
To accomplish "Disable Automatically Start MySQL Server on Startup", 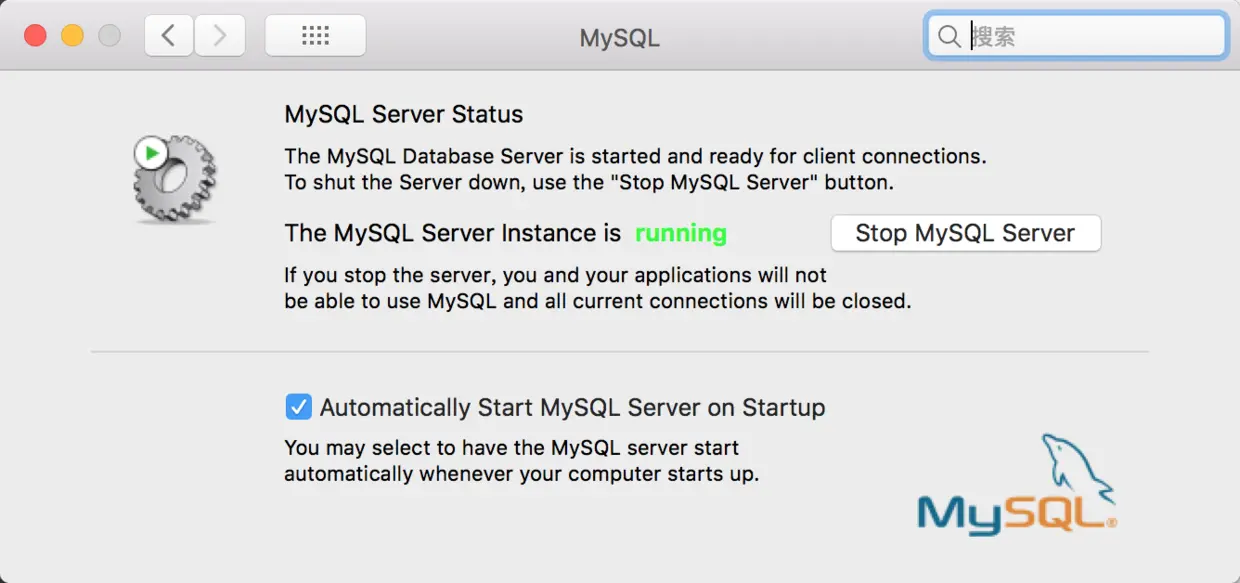I will (x=298, y=407).
